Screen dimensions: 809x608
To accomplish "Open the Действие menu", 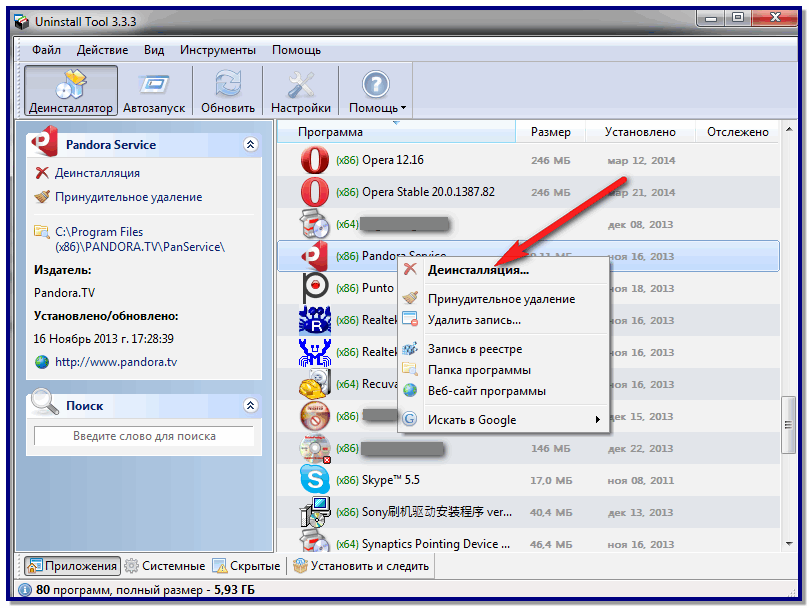I will [102, 50].
